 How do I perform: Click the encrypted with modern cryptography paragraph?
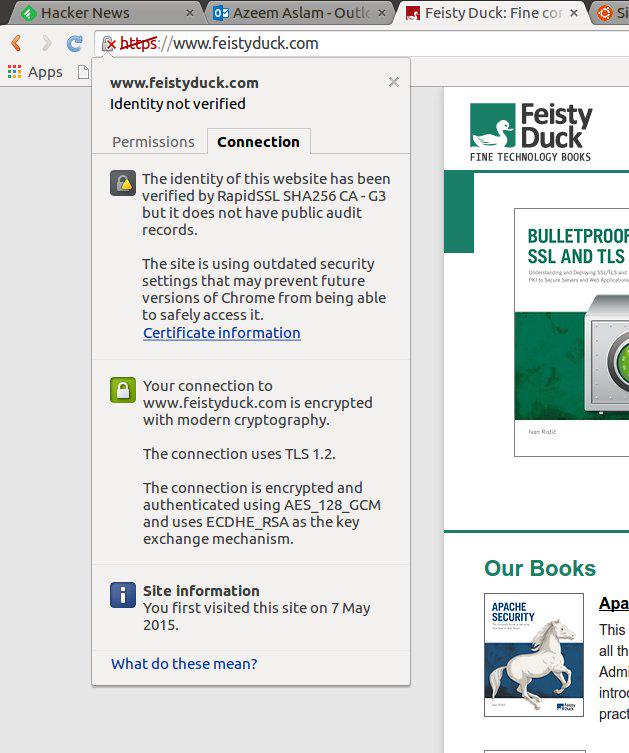[257, 403]
